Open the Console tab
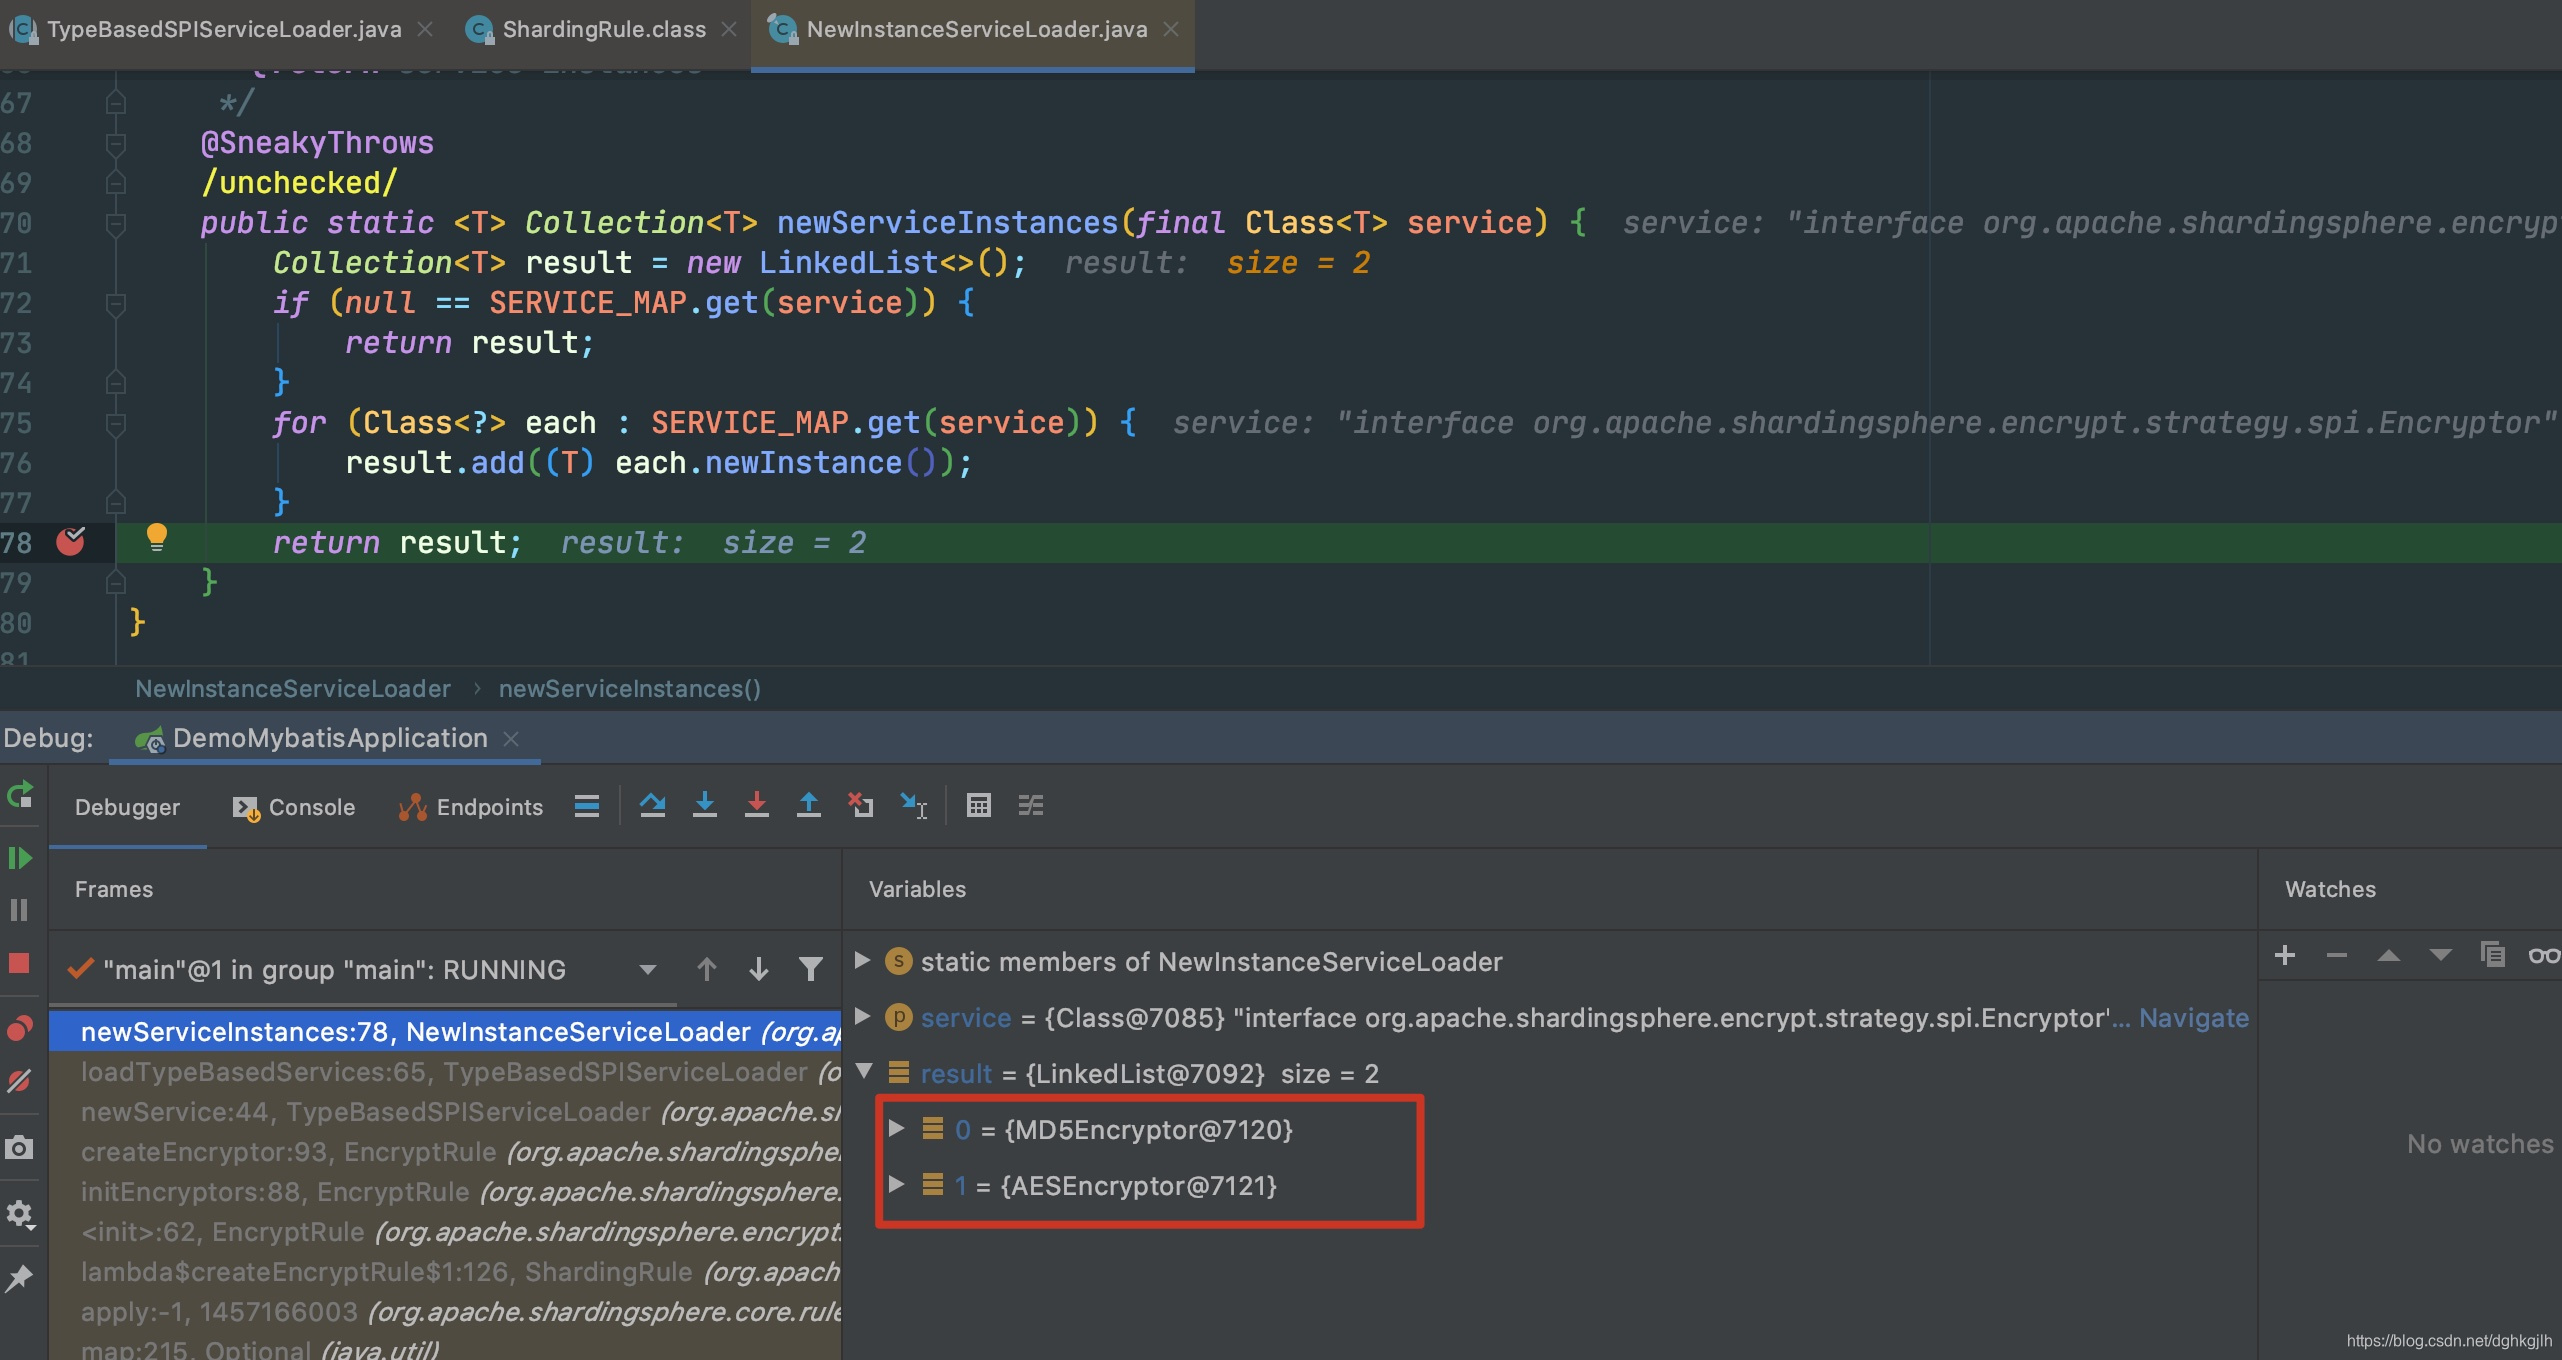Screen dimensions: 2562x1360 click(x=294, y=807)
